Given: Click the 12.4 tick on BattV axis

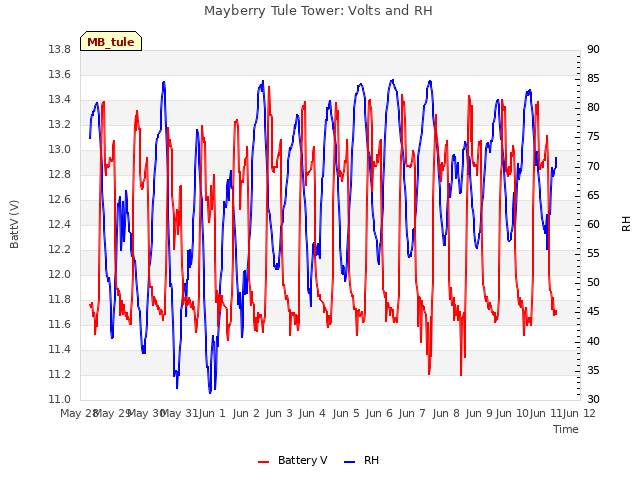Looking at the screenshot, I should [60, 224].
